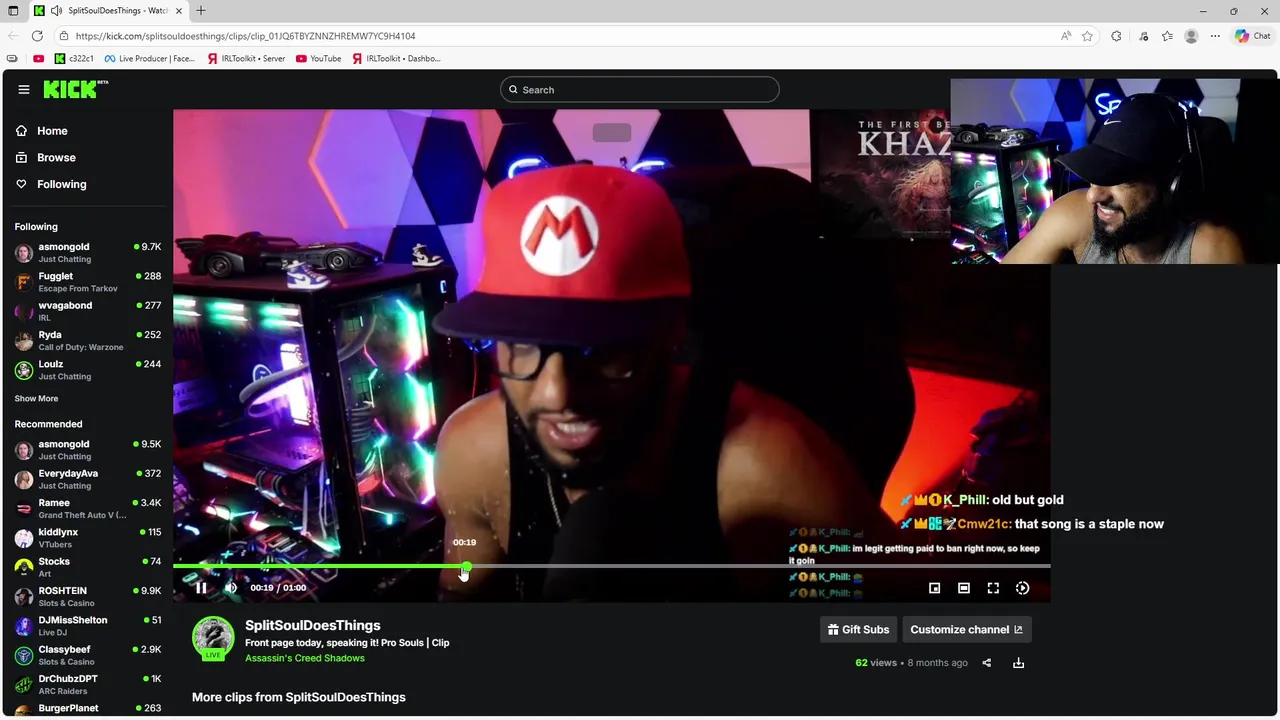Viewport: 1280px width, 720px height.
Task: Open the IRLToolkit Dashboard bookmark
Action: pos(397,58)
